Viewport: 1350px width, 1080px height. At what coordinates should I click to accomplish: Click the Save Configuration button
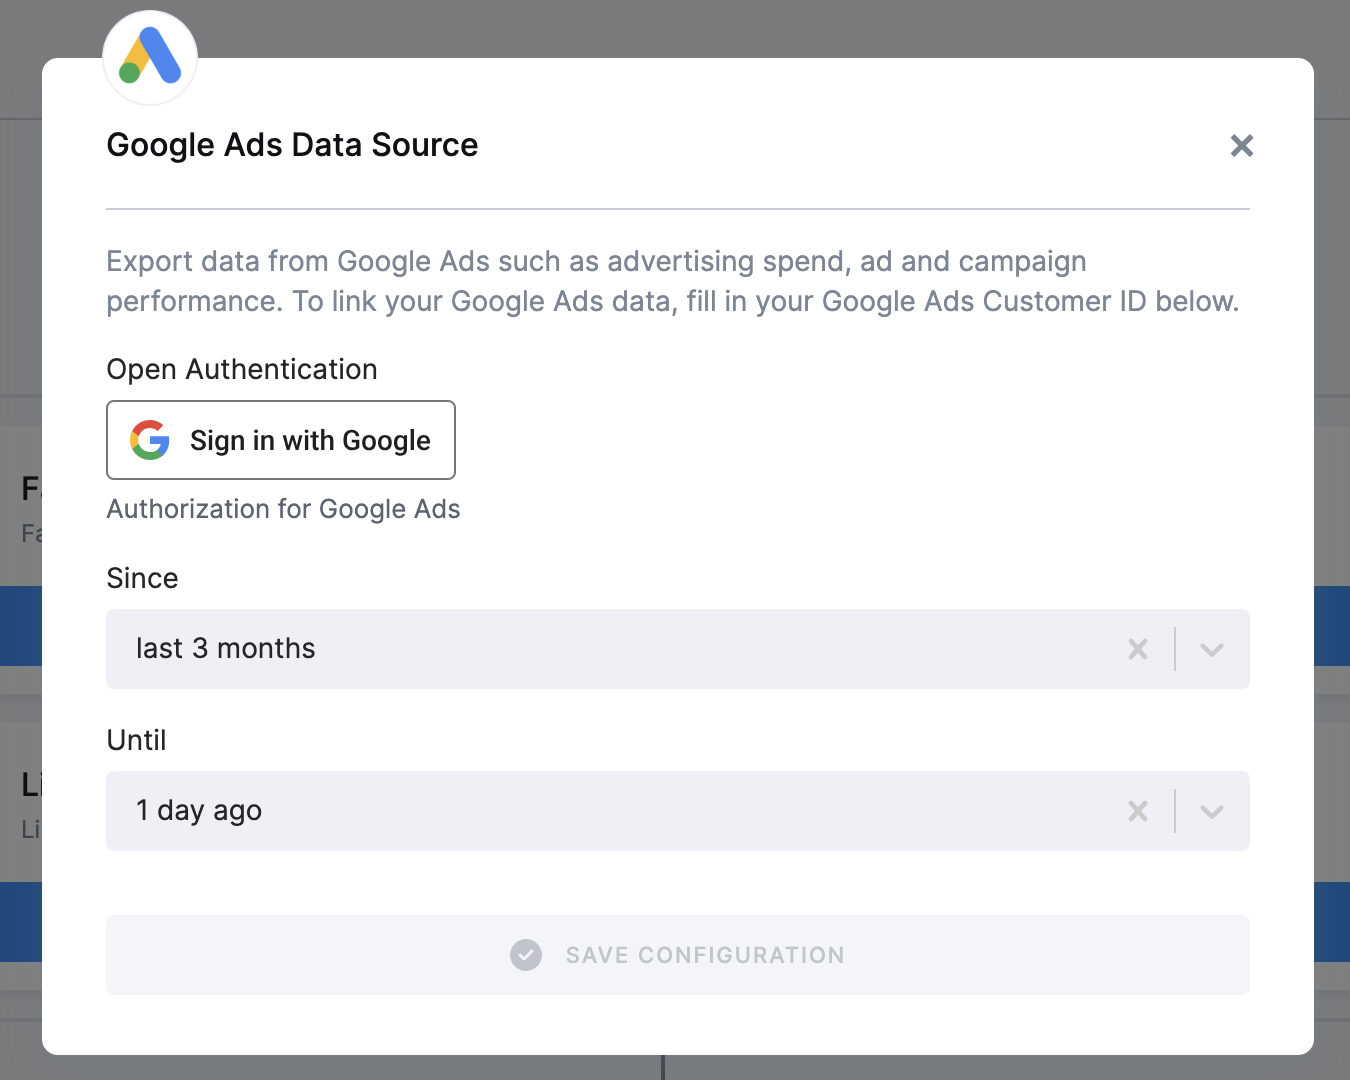tap(677, 955)
